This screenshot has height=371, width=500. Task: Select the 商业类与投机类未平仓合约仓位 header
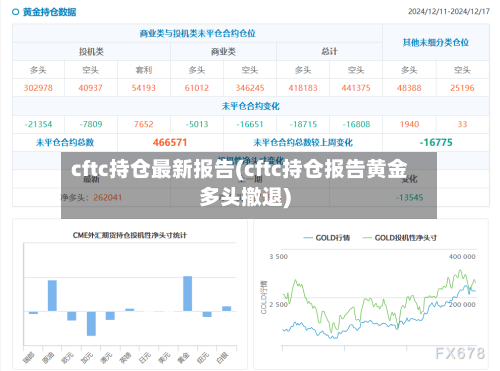point(197,33)
